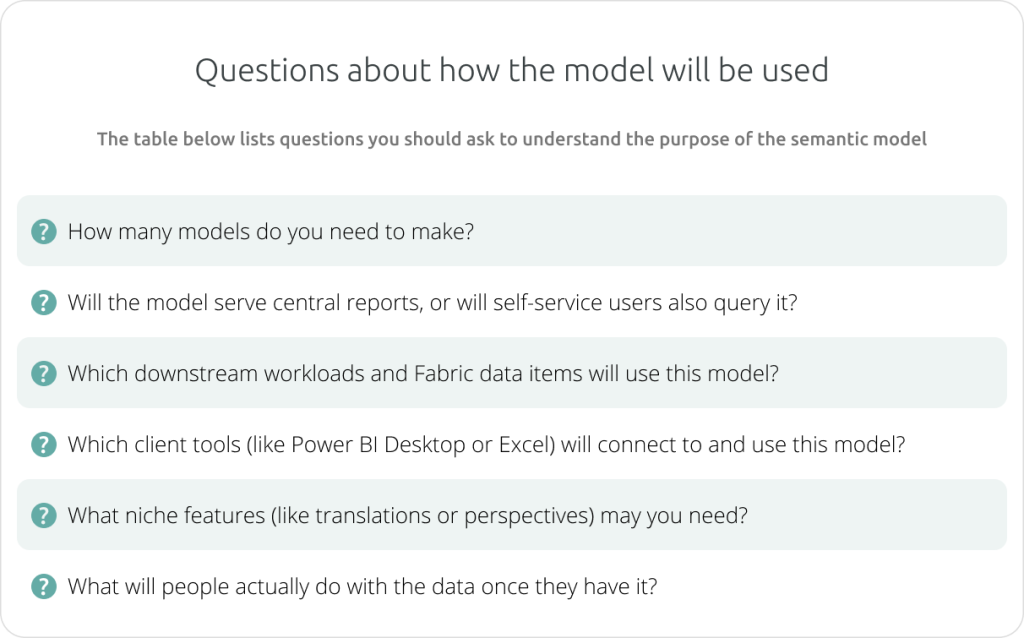The height and width of the screenshot is (638, 1024).
Task: Select 'How many models do you need to make?' text
Action: click(271, 232)
